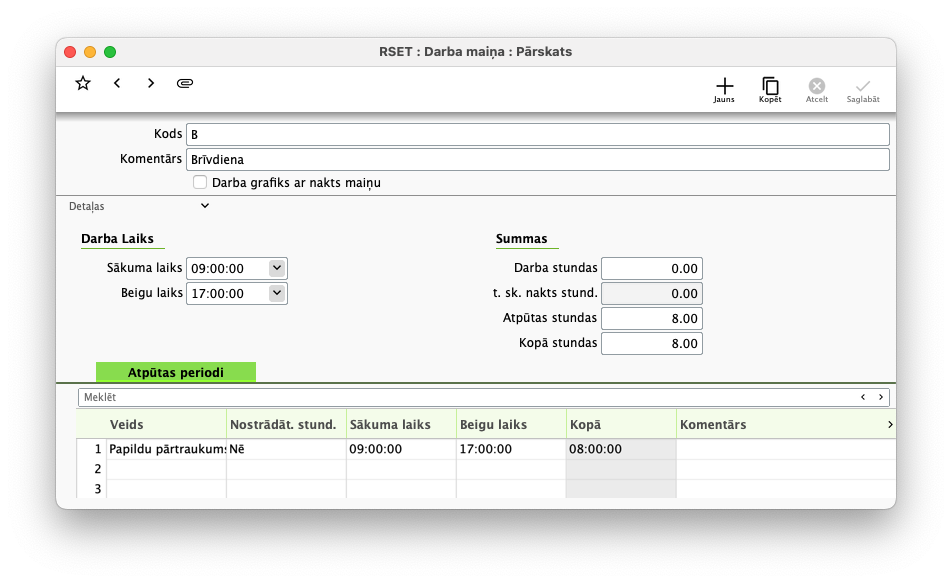Maximize window with green button

pos(110,52)
